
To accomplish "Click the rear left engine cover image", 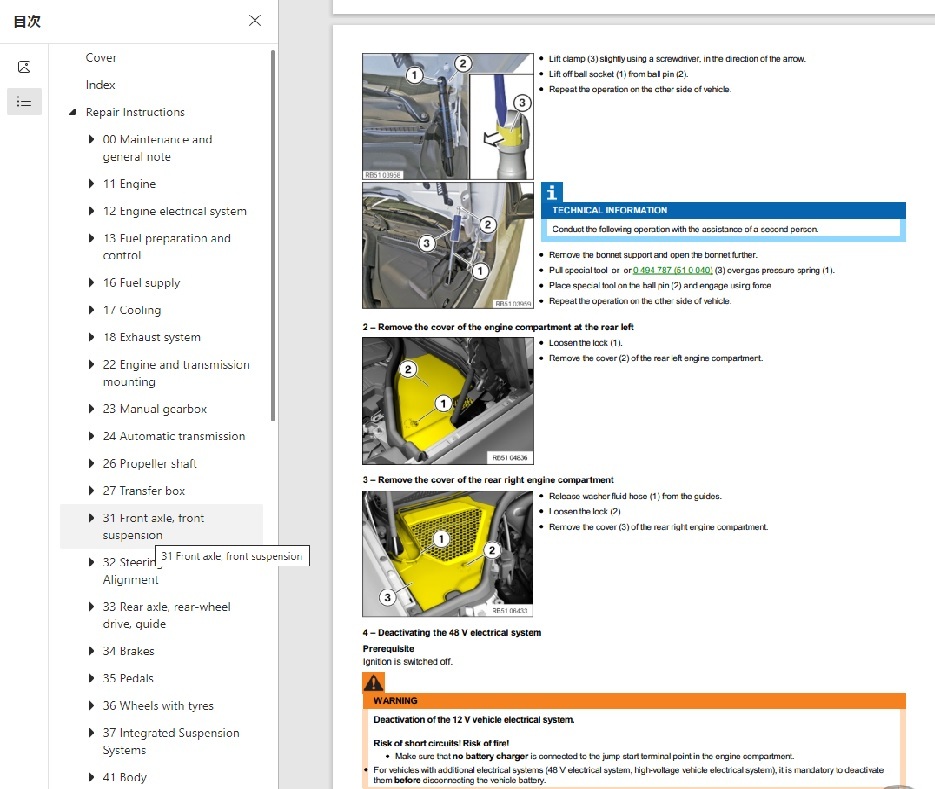I will 448,400.
